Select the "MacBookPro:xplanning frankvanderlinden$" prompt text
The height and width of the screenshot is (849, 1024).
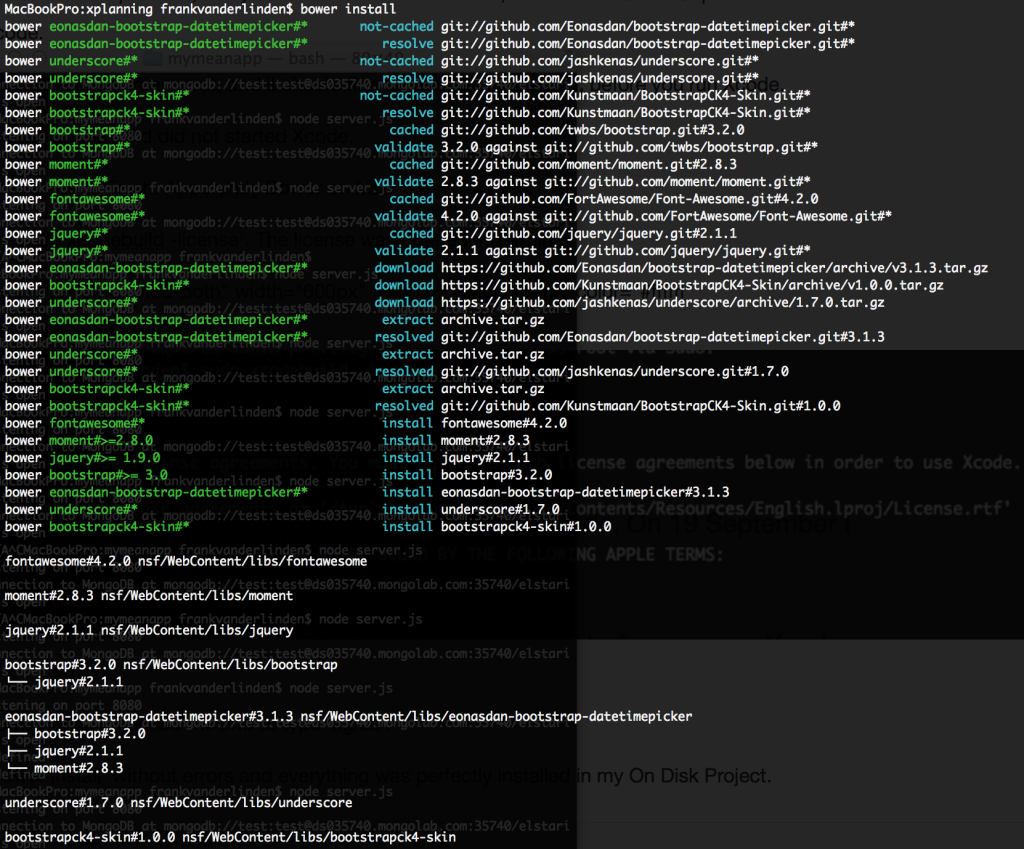coord(149,9)
